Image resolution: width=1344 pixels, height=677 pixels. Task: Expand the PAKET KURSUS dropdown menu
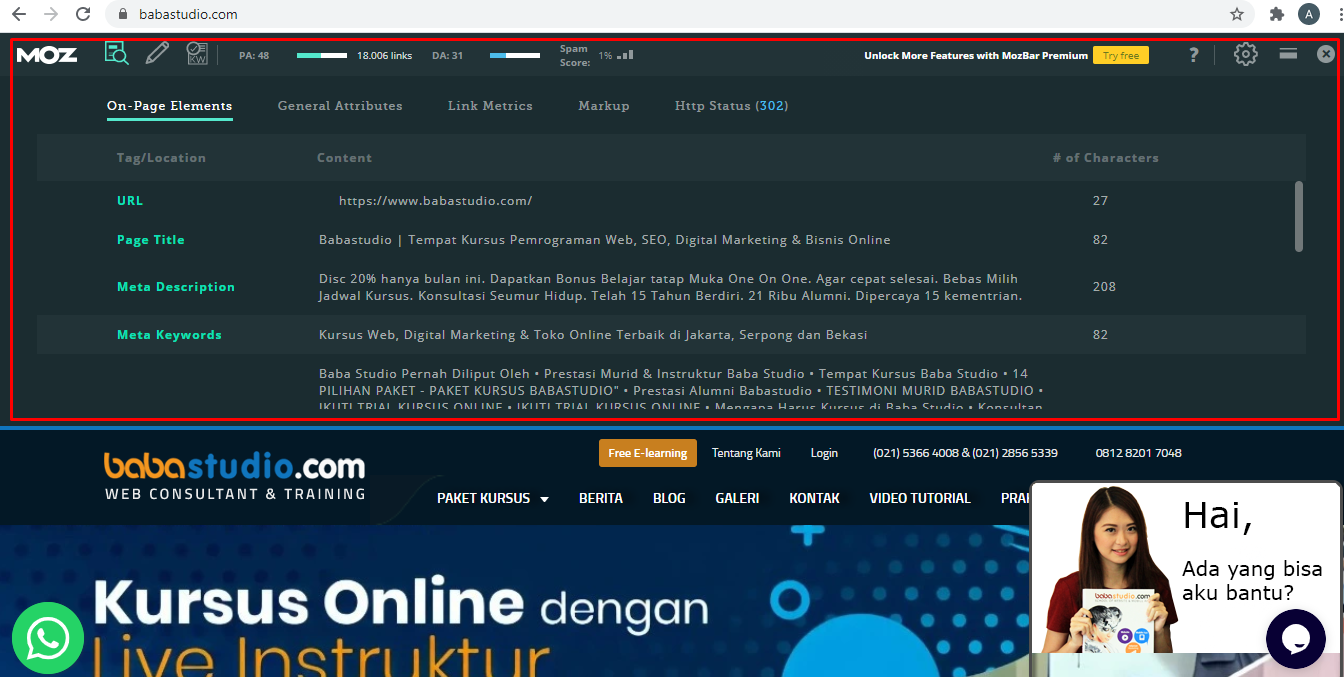tap(493, 498)
